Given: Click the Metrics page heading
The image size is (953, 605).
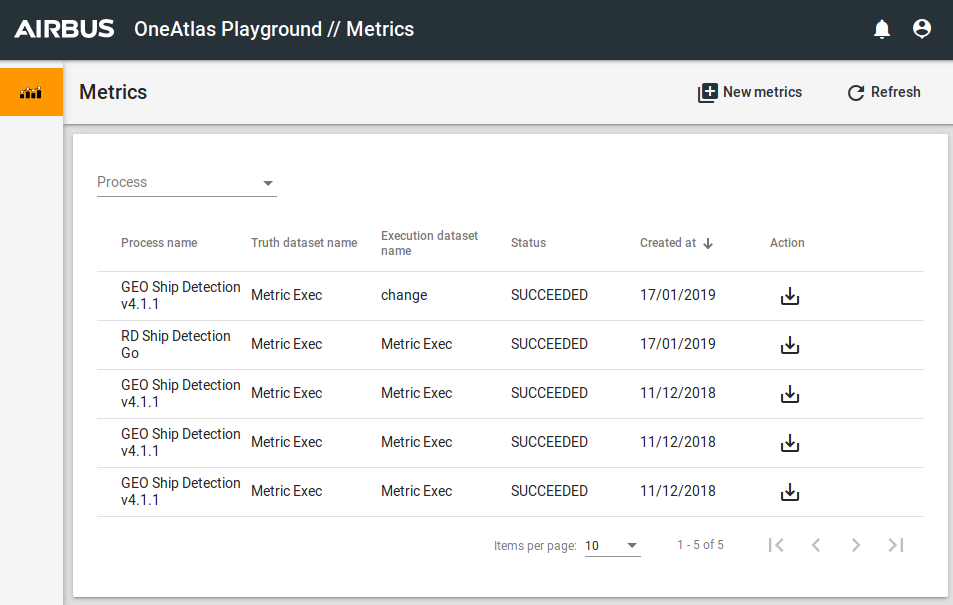Looking at the screenshot, I should point(113,92).
